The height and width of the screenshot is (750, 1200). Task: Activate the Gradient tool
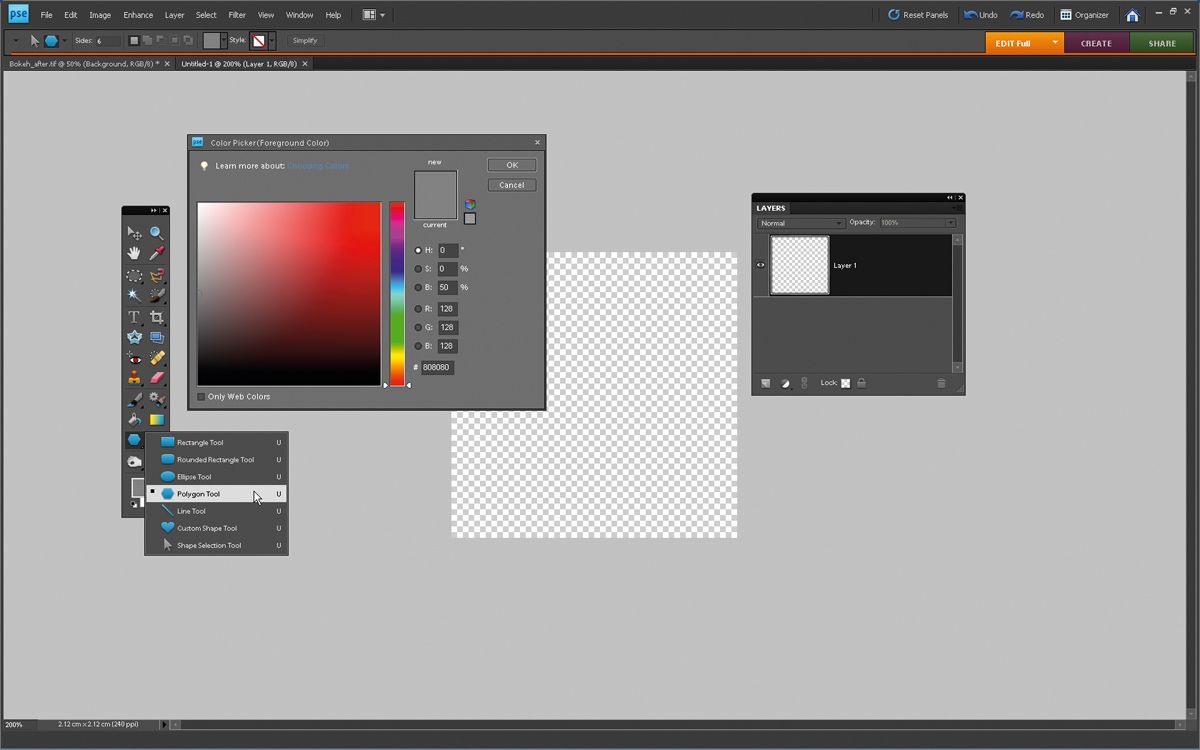point(157,420)
